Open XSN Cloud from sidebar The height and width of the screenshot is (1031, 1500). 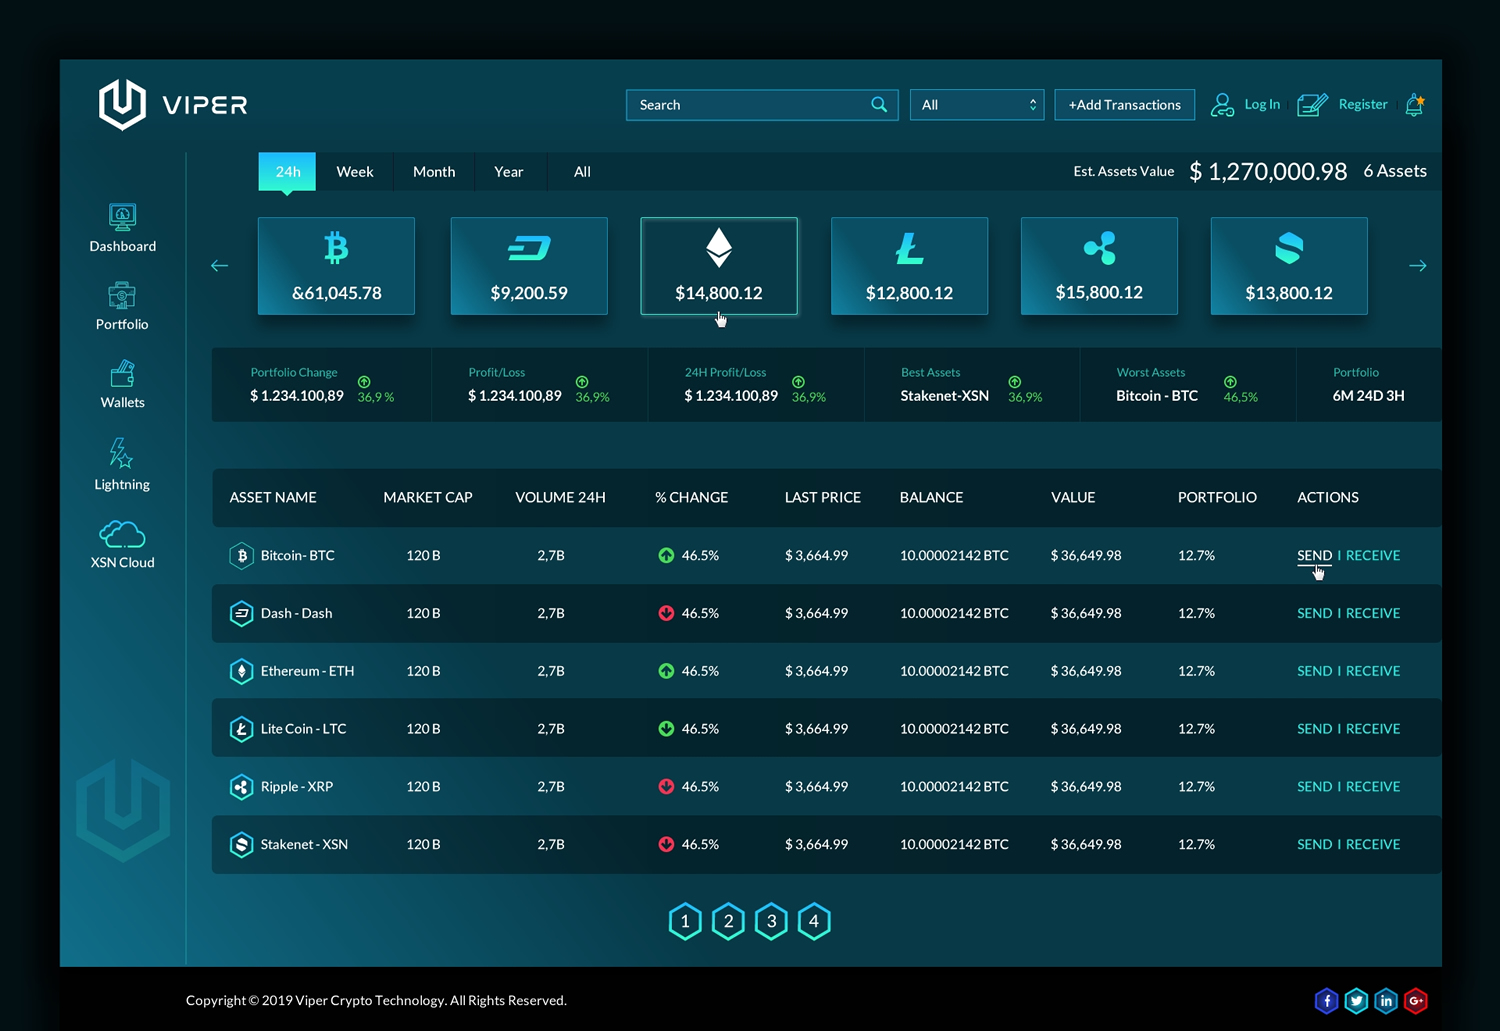click(x=122, y=544)
